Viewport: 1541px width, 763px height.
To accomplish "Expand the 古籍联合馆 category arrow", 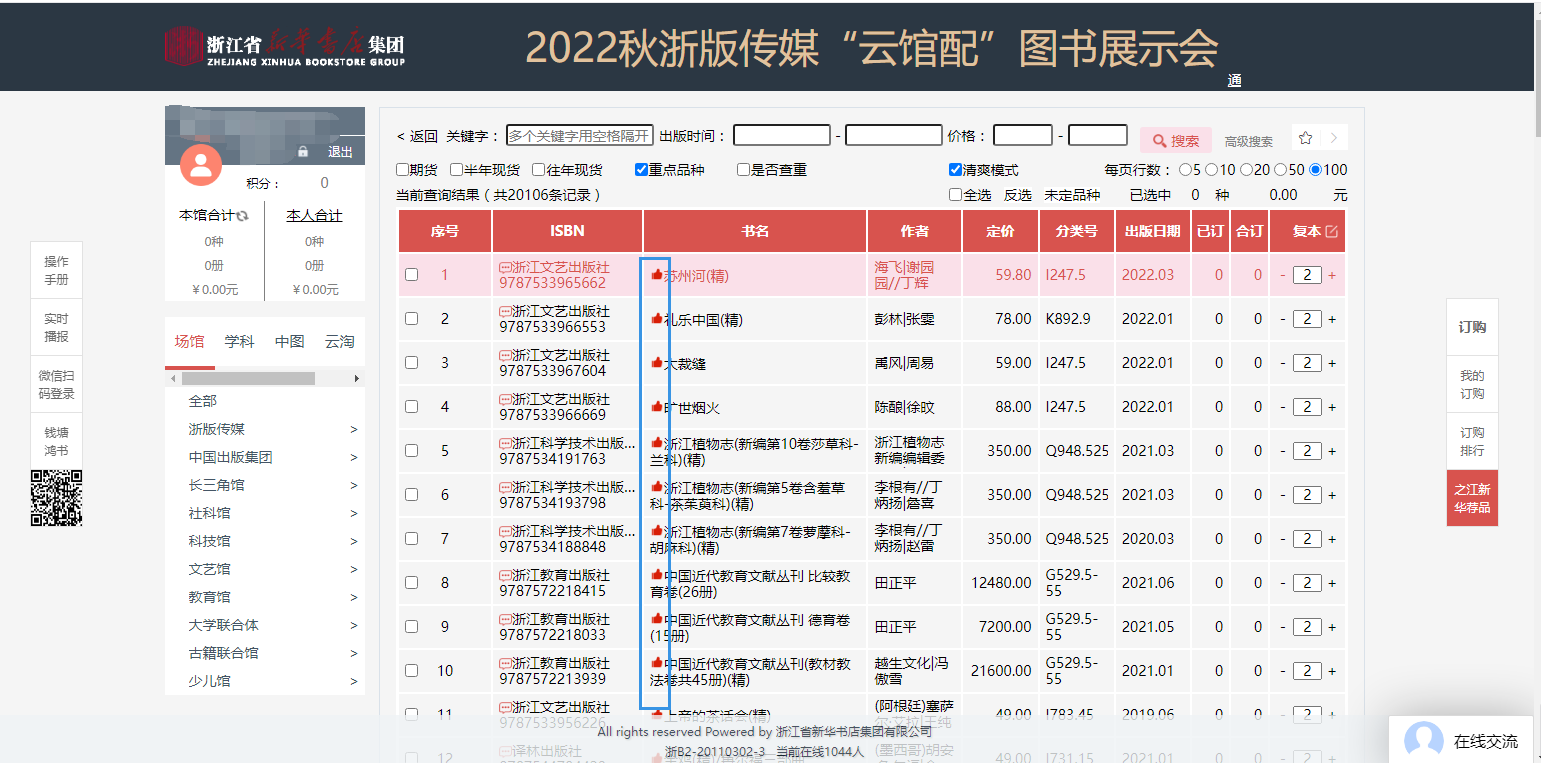I will 354,653.
